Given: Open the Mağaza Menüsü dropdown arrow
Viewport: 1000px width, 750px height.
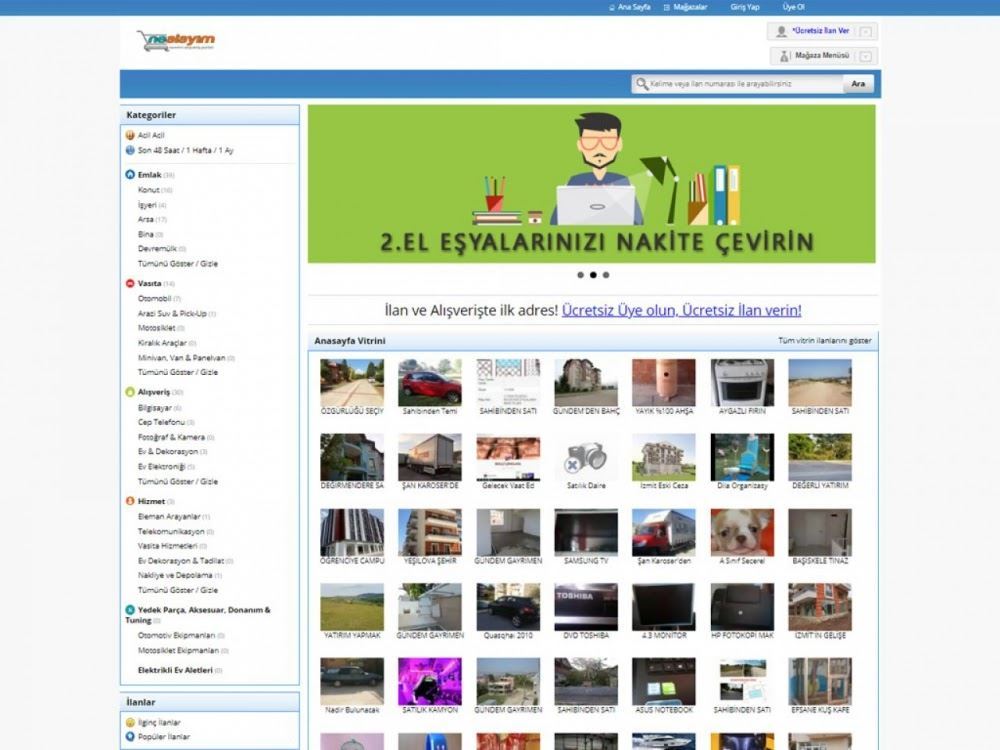Looking at the screenshot, I should click(865, 56).
